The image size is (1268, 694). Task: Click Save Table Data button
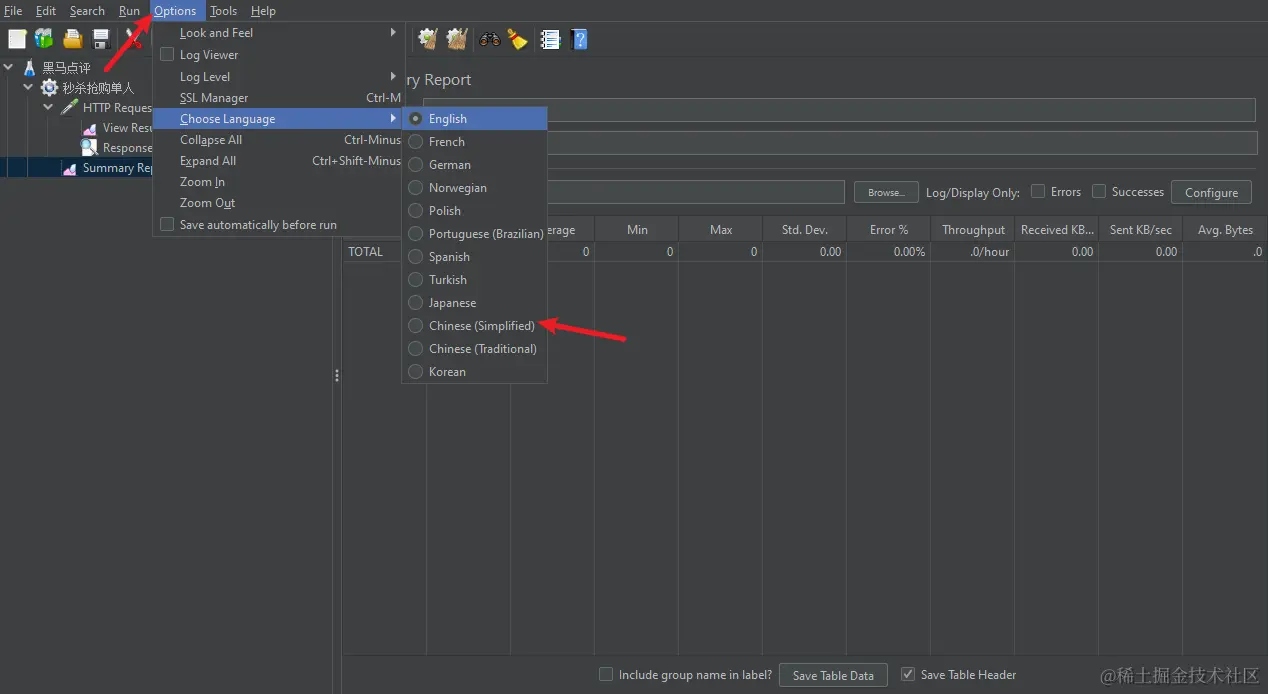pos(833,675)
